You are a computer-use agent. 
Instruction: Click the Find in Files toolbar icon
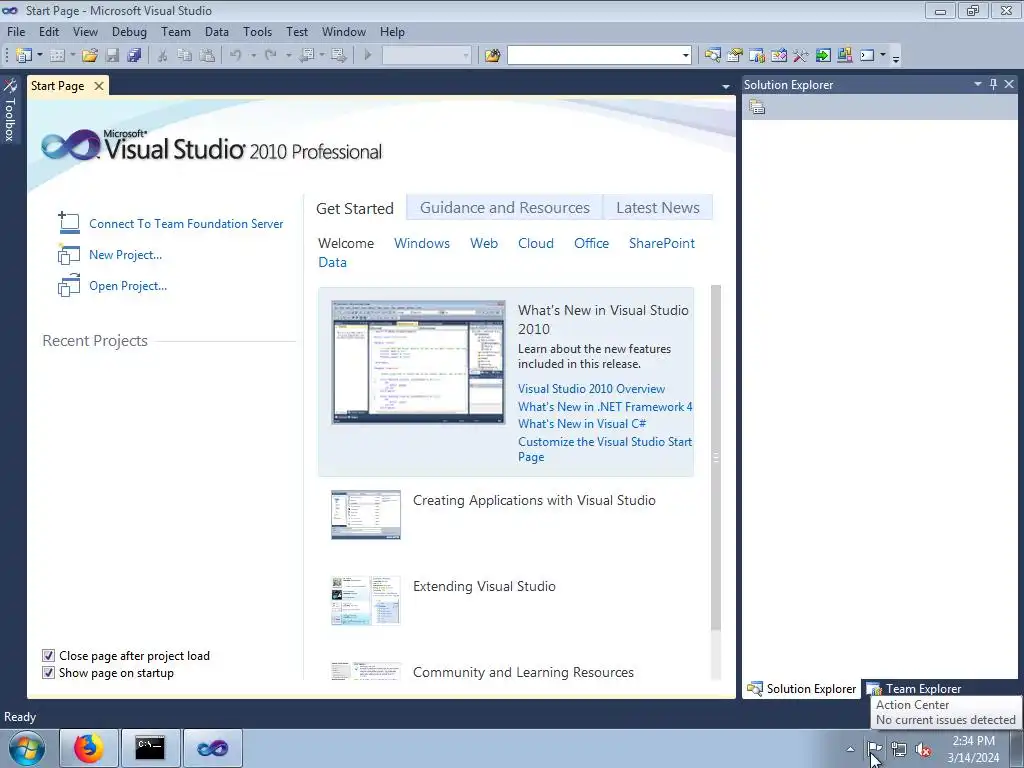[x=492, y=56]
